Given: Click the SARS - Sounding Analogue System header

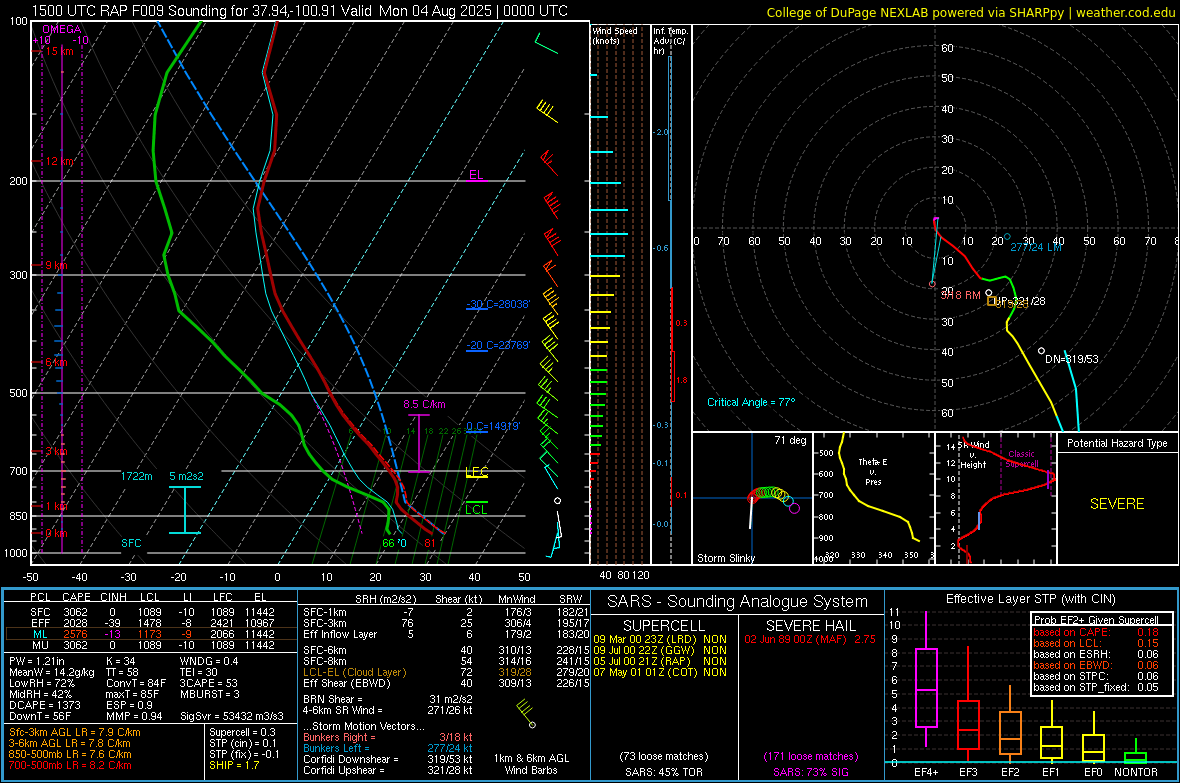Looking at the screenshot, I should point(737,602).
